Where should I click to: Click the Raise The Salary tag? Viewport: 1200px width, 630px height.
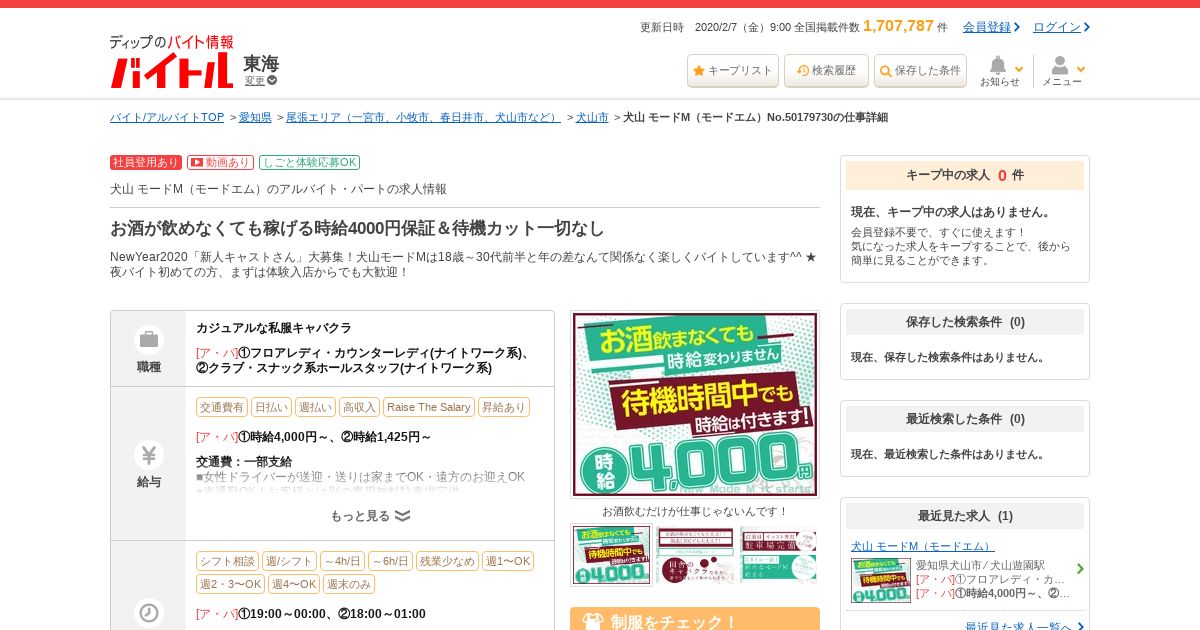[428, 407]
